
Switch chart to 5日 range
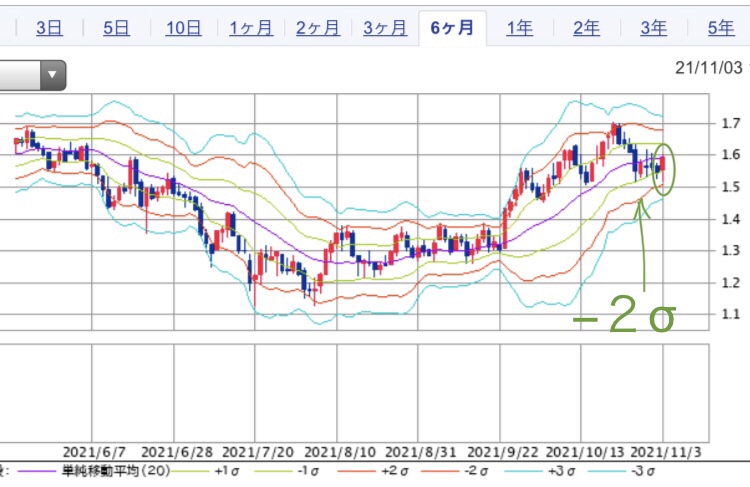[x=116, y=28]
